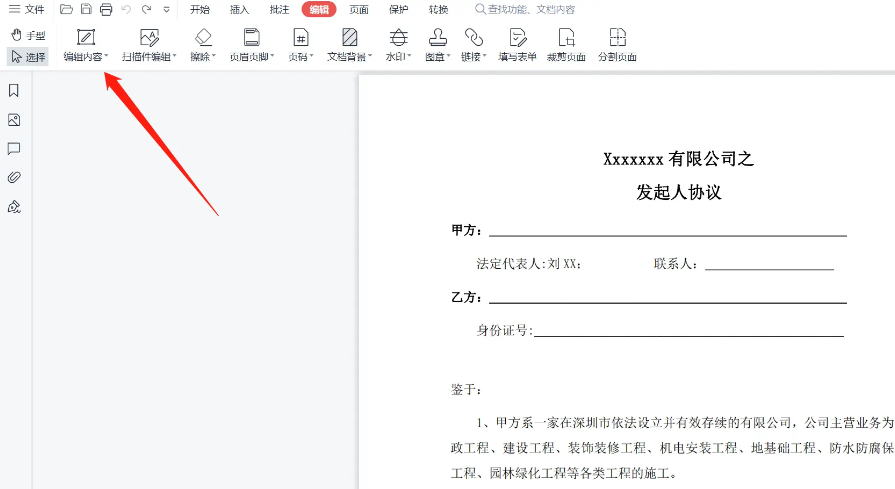
Task: Activate 选择 (Select) mode
Action: pyautogui.click(x=28, y=57)
